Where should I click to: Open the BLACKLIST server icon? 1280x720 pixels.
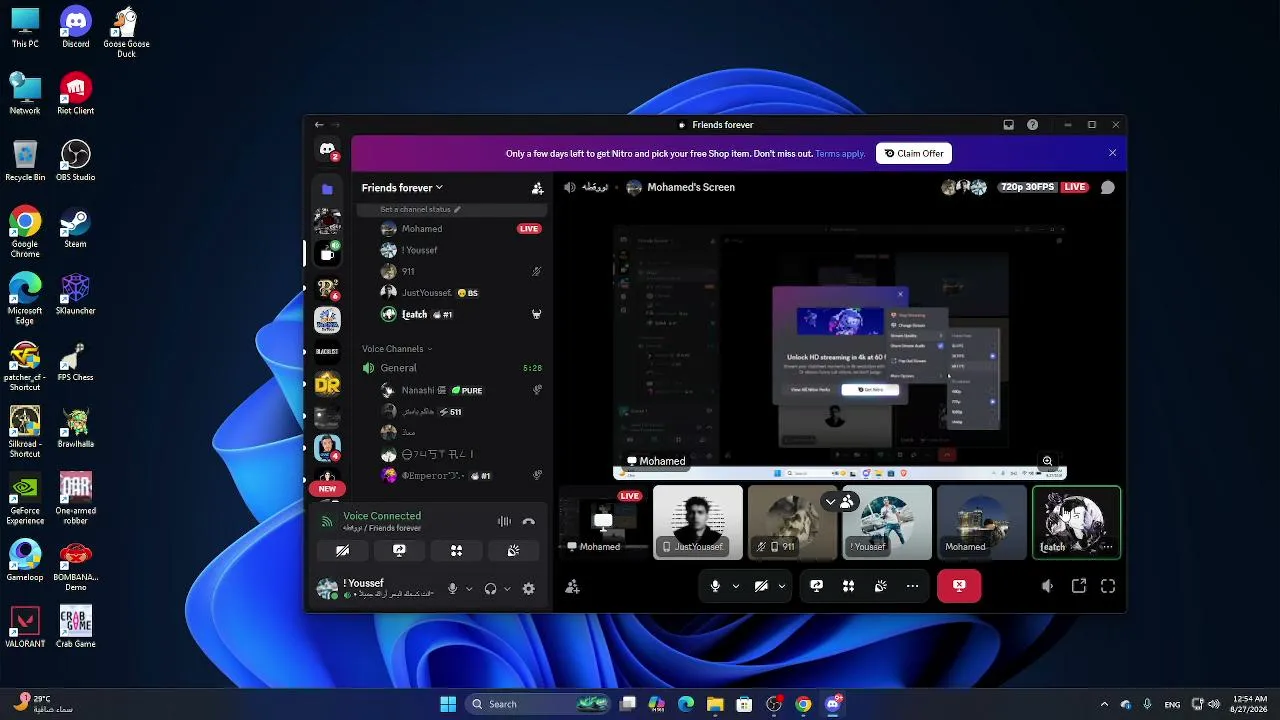click(327, 351)
